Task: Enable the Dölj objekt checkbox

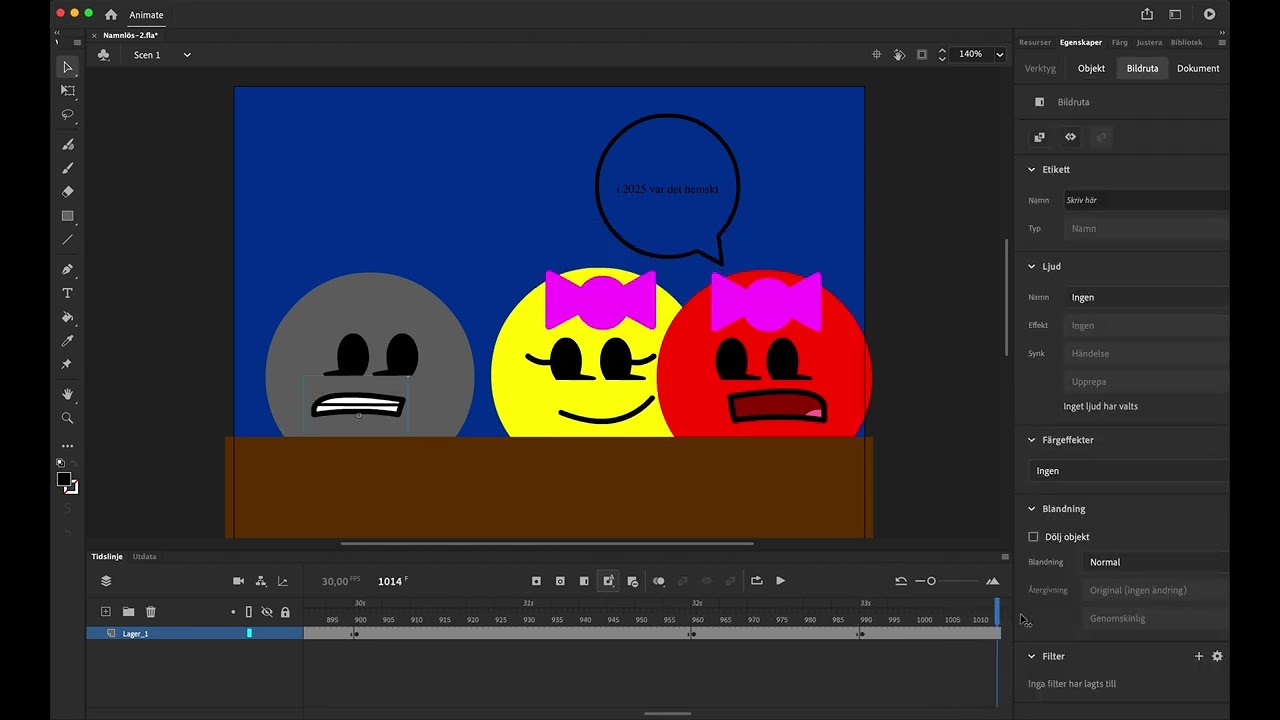Action: pyautogui.click(x=1033, y=537)
